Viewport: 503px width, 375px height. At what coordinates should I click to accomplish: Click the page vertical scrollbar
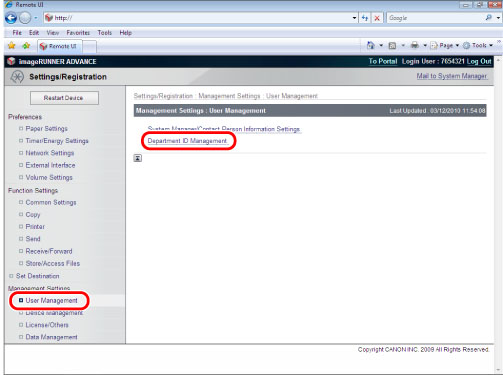pos(498,215)
